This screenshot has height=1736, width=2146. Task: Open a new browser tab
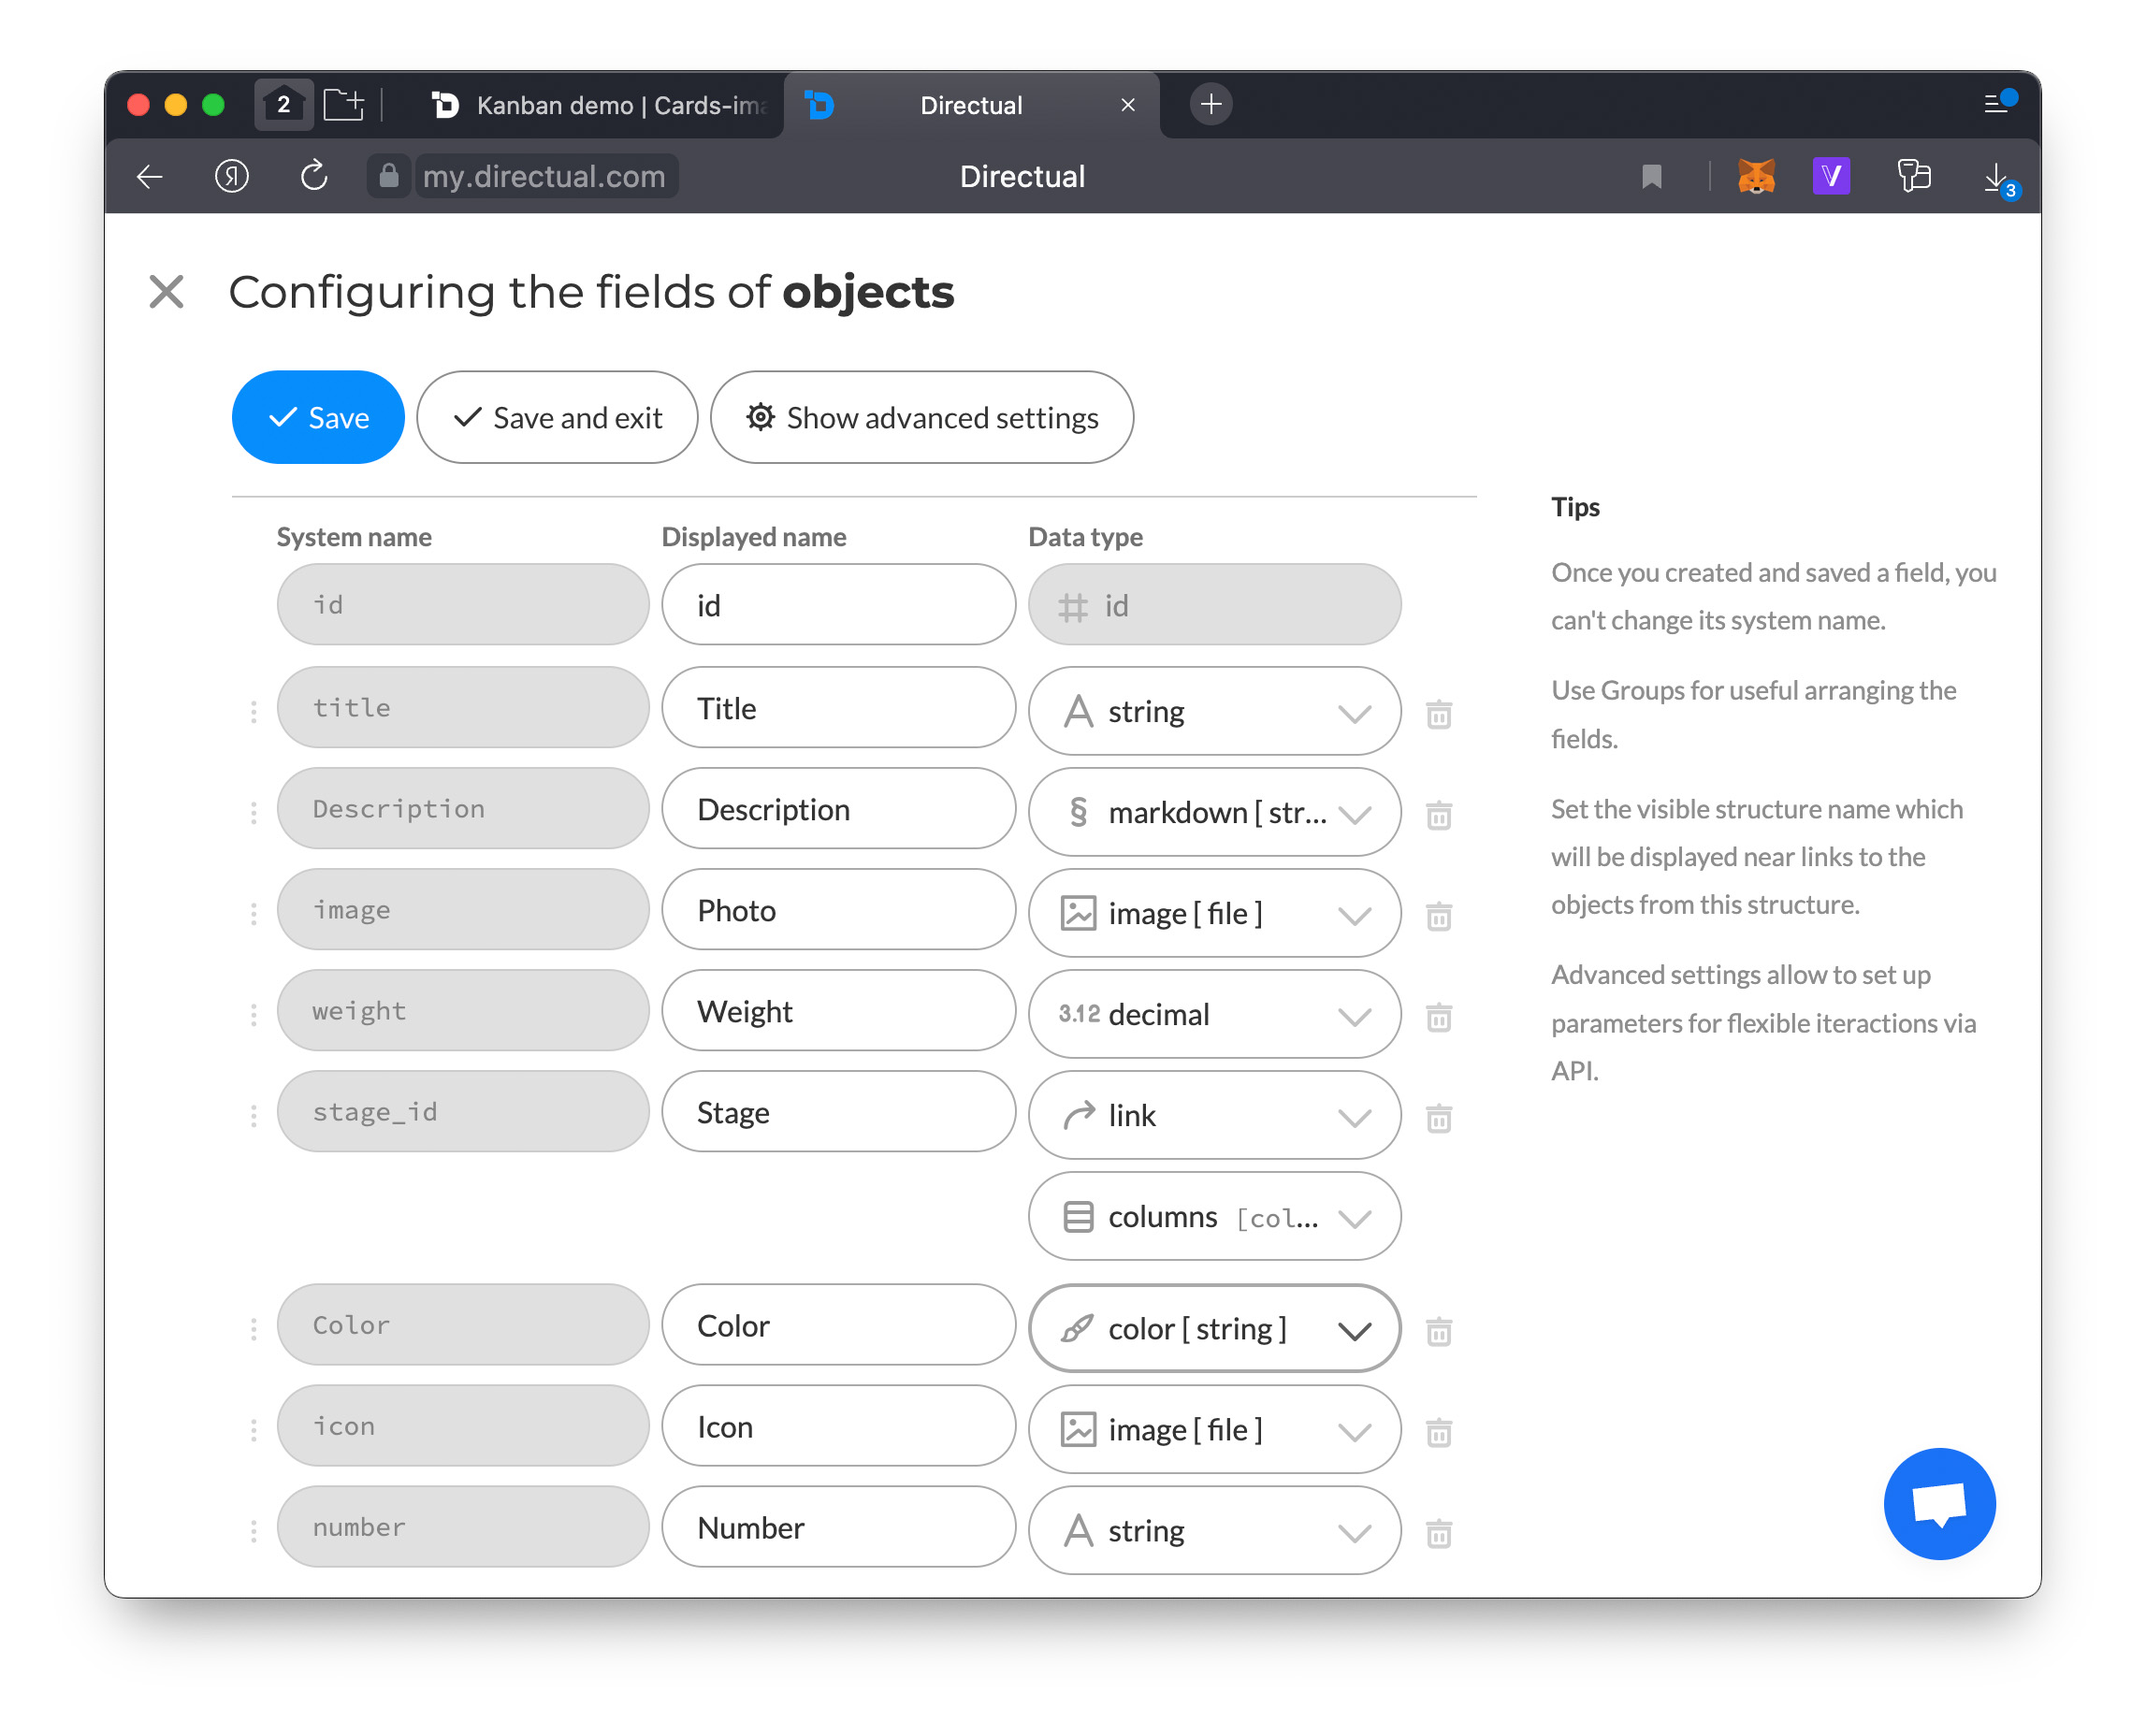(1210, 104)
